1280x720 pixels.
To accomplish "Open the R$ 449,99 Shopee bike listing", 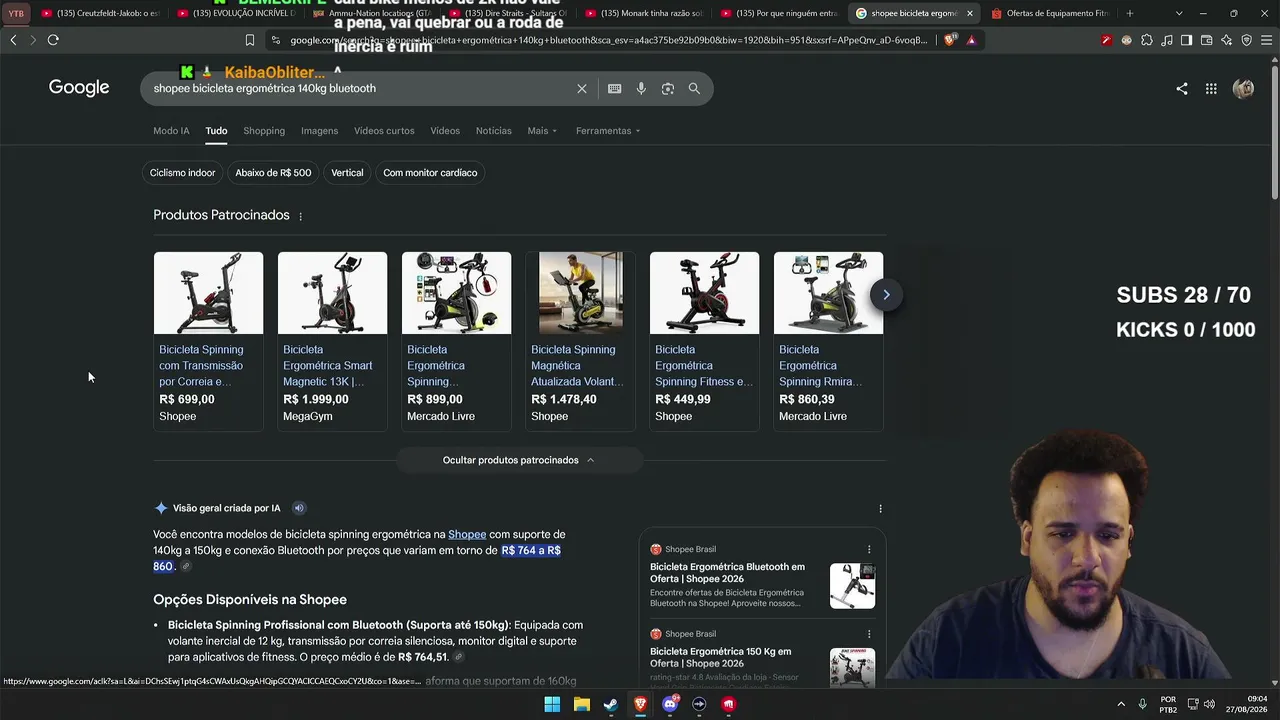I will click(x=704, y=341).
